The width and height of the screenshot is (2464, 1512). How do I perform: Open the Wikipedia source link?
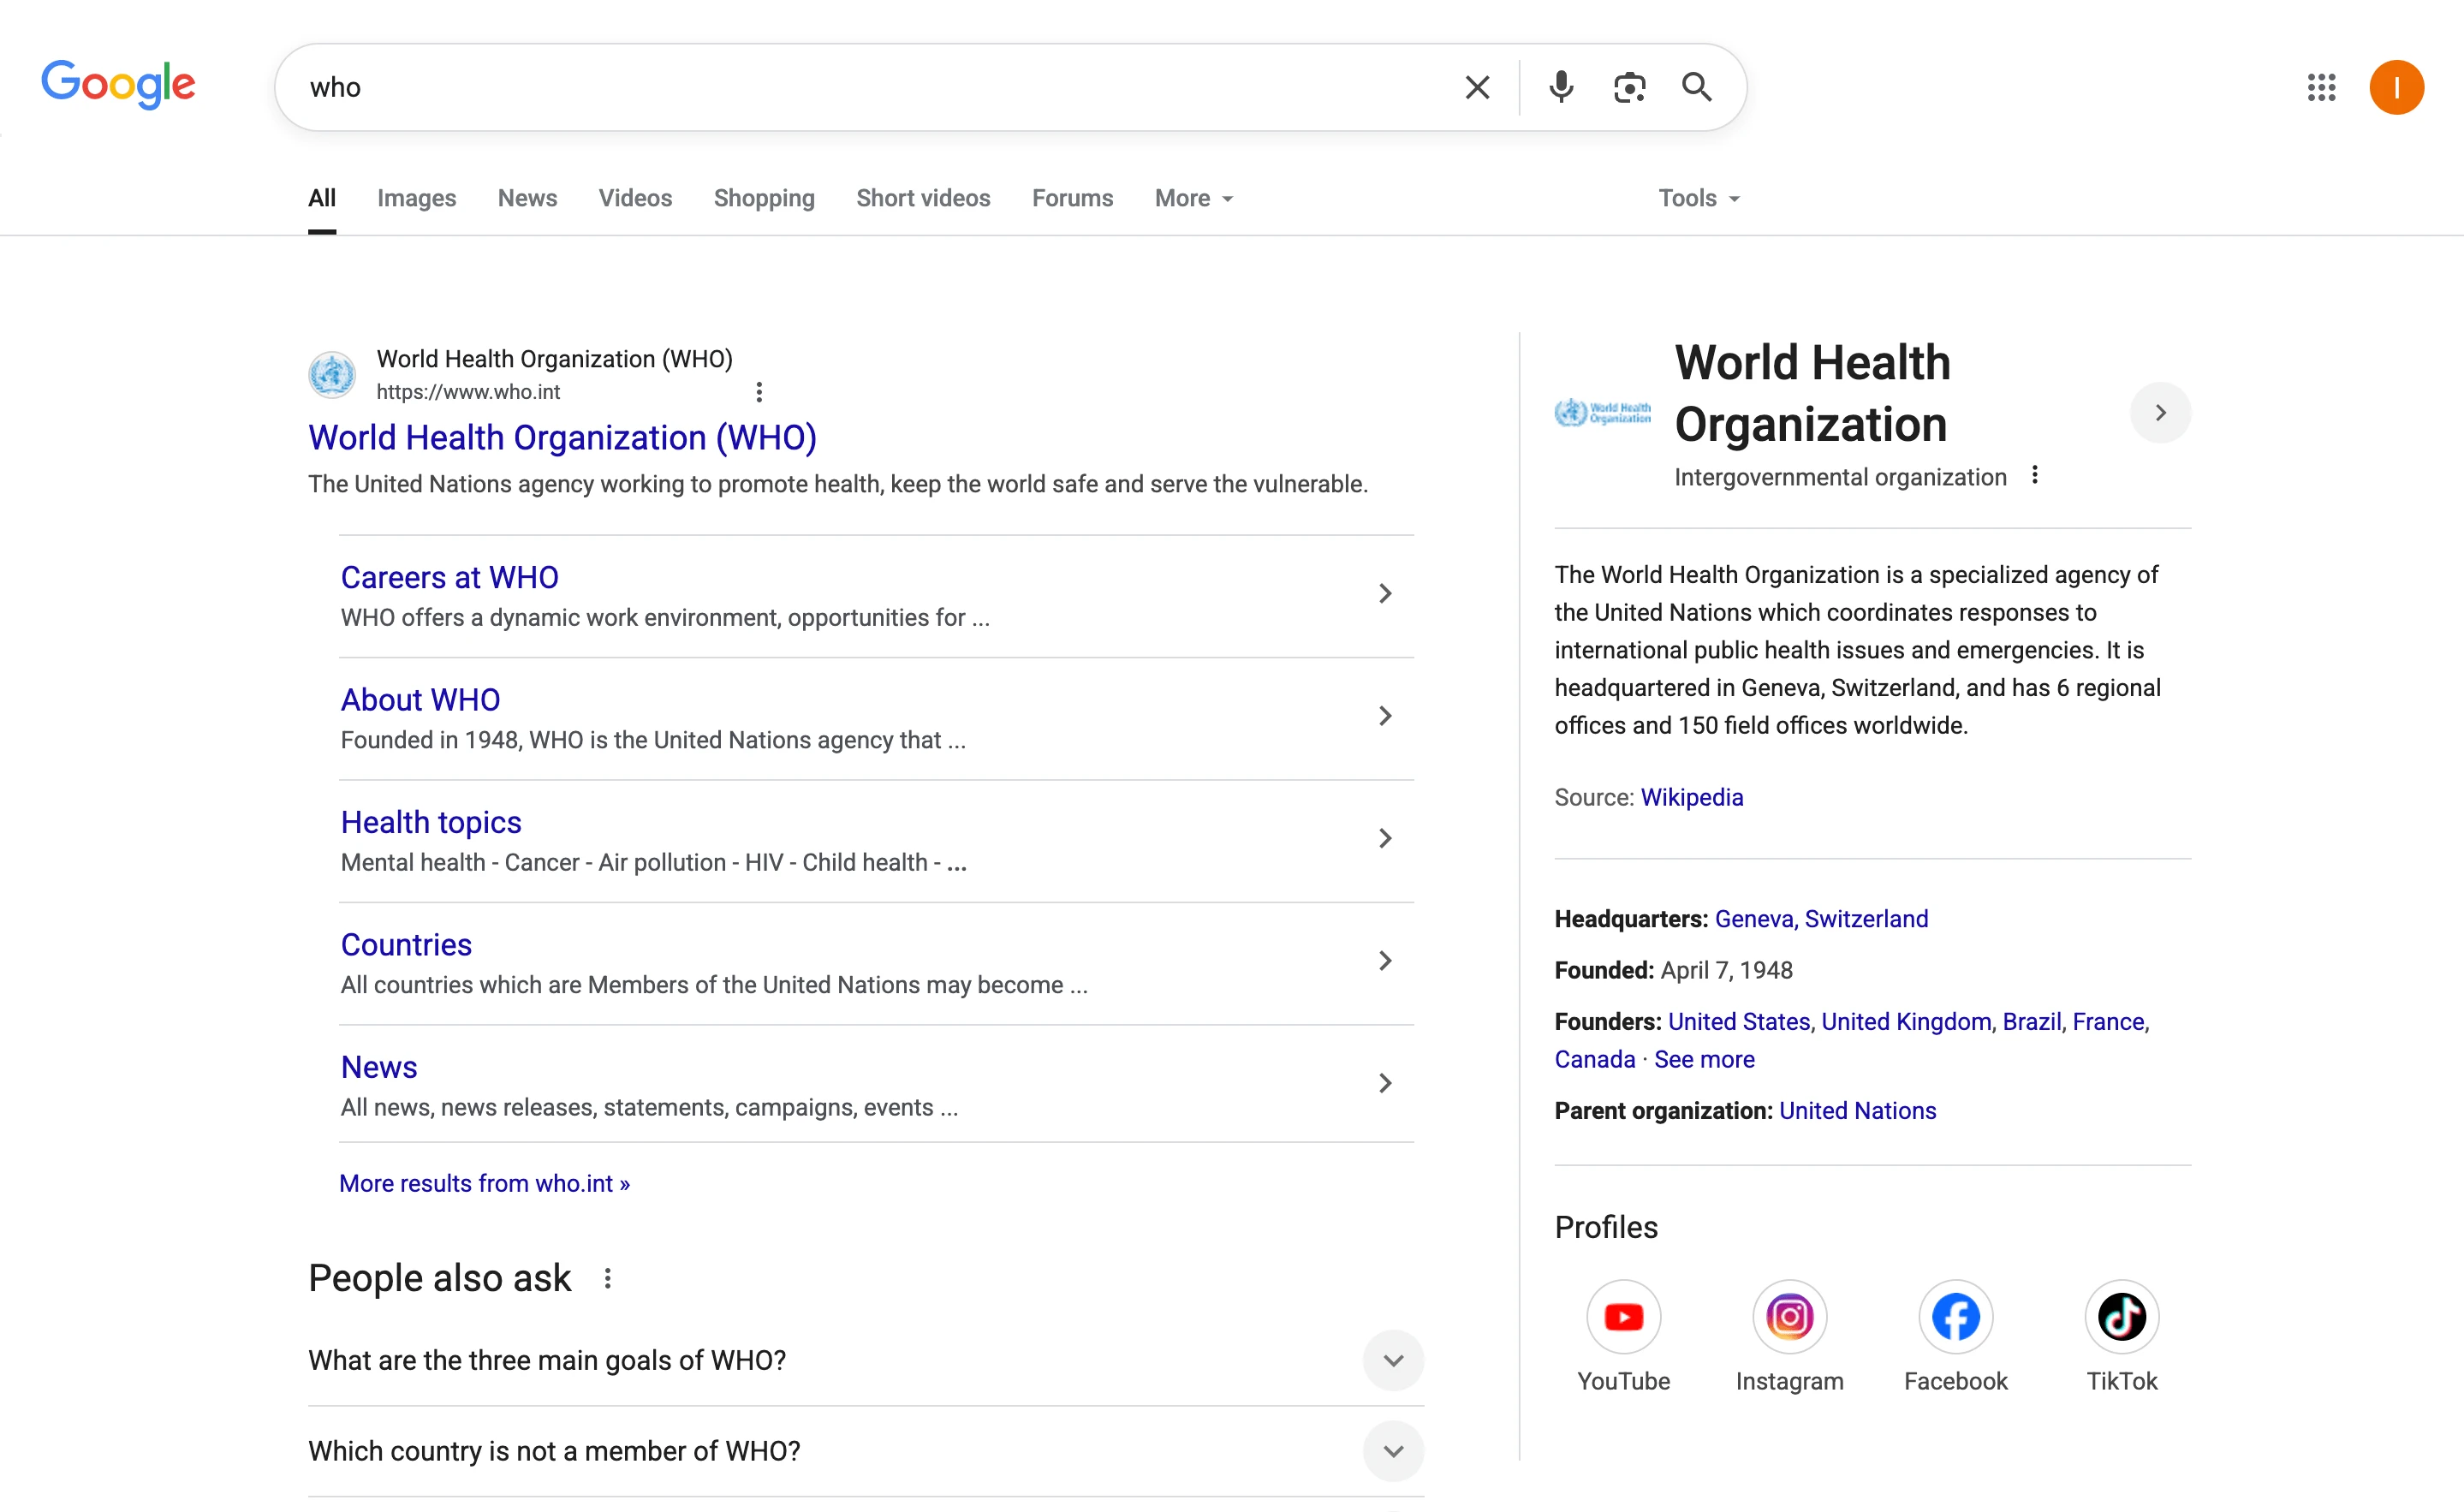(x=1691, y=797)
